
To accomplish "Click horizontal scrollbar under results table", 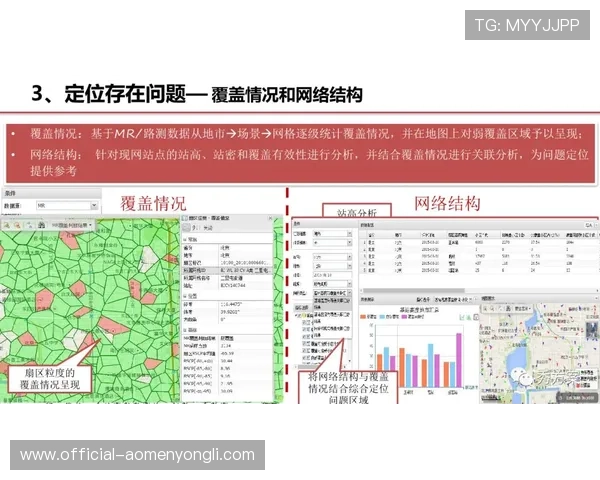I will click(x=414, y=291).
